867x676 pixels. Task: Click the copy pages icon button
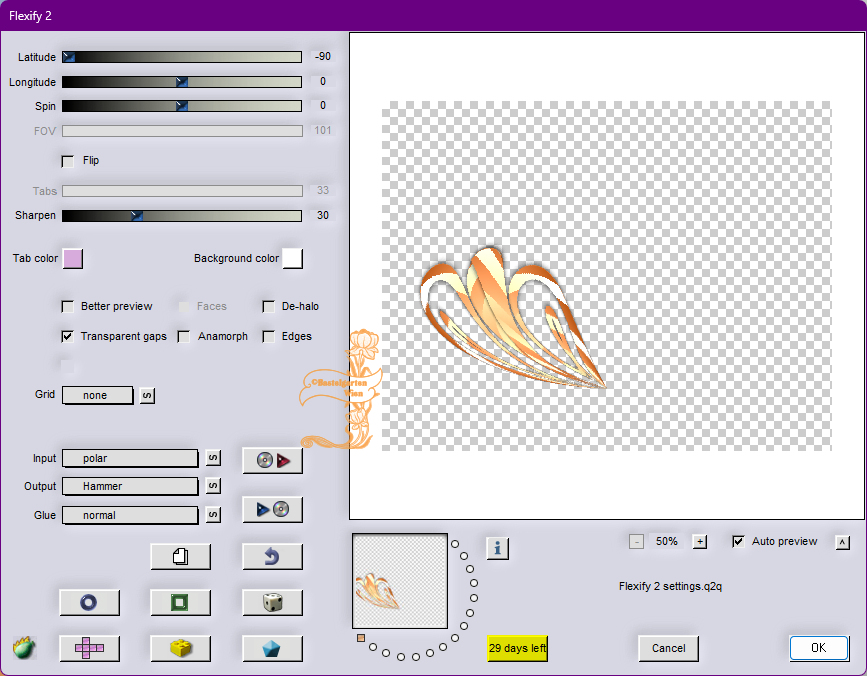(181, 556)
